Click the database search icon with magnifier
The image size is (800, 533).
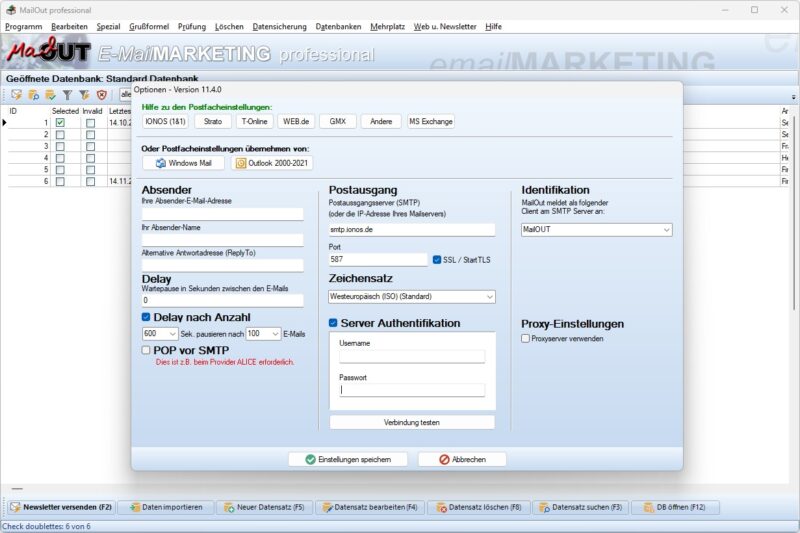click(34, 95)
